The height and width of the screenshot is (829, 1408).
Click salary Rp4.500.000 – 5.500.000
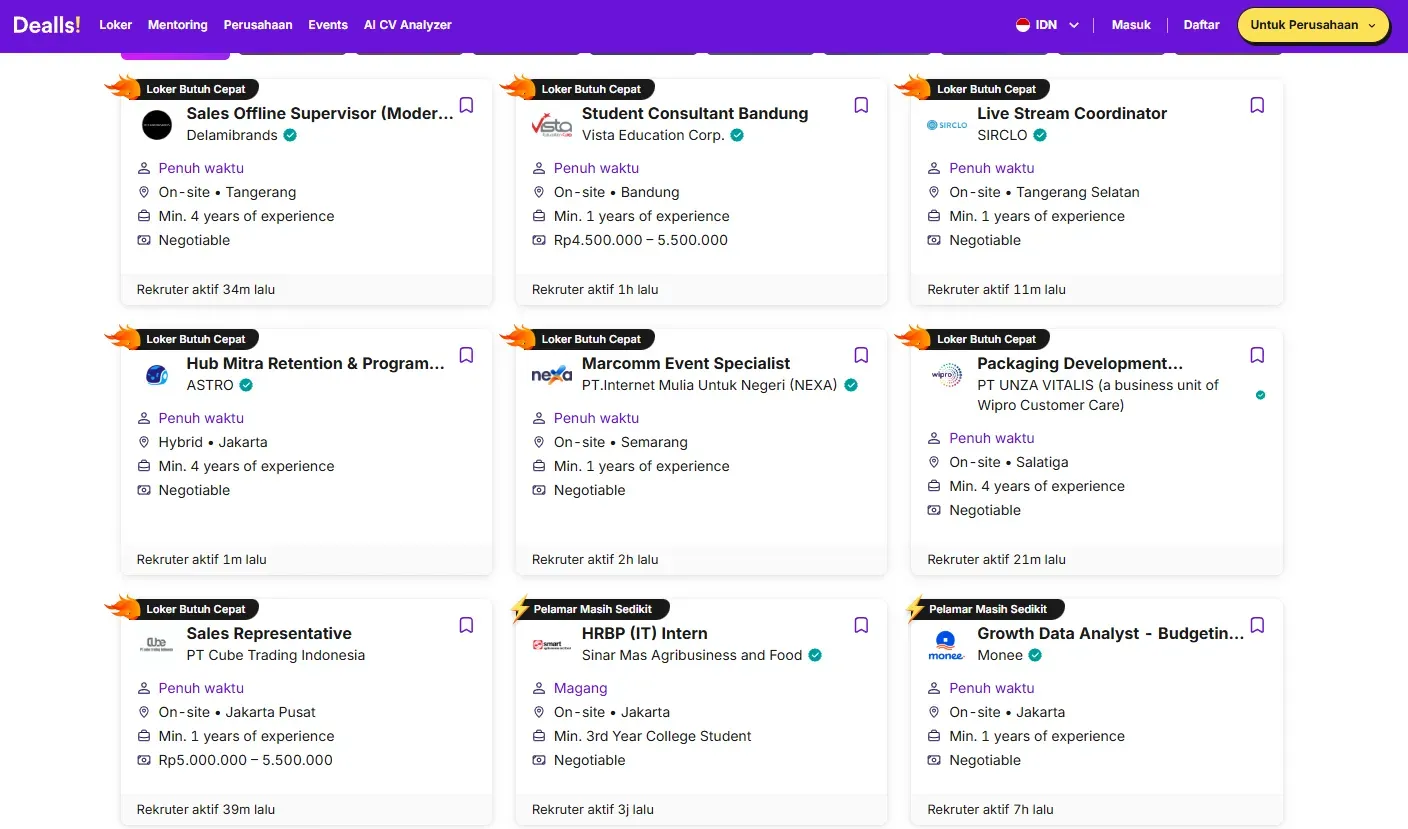point(641,240)
